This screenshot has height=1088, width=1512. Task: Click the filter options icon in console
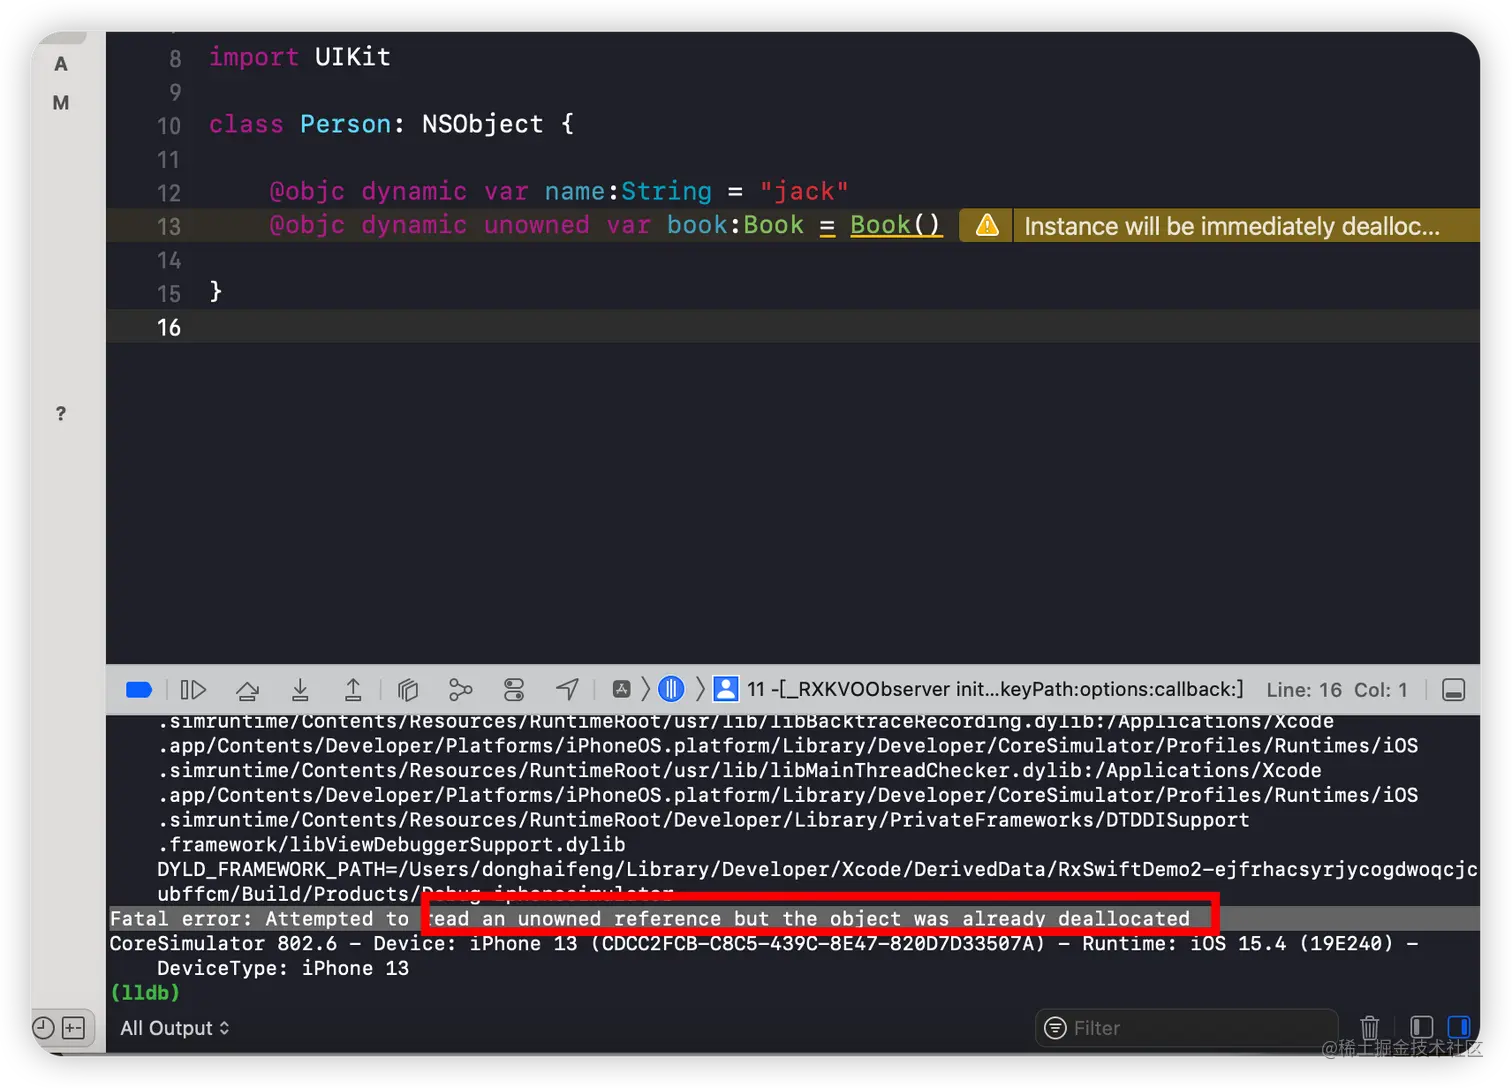coord(1055,1028)
